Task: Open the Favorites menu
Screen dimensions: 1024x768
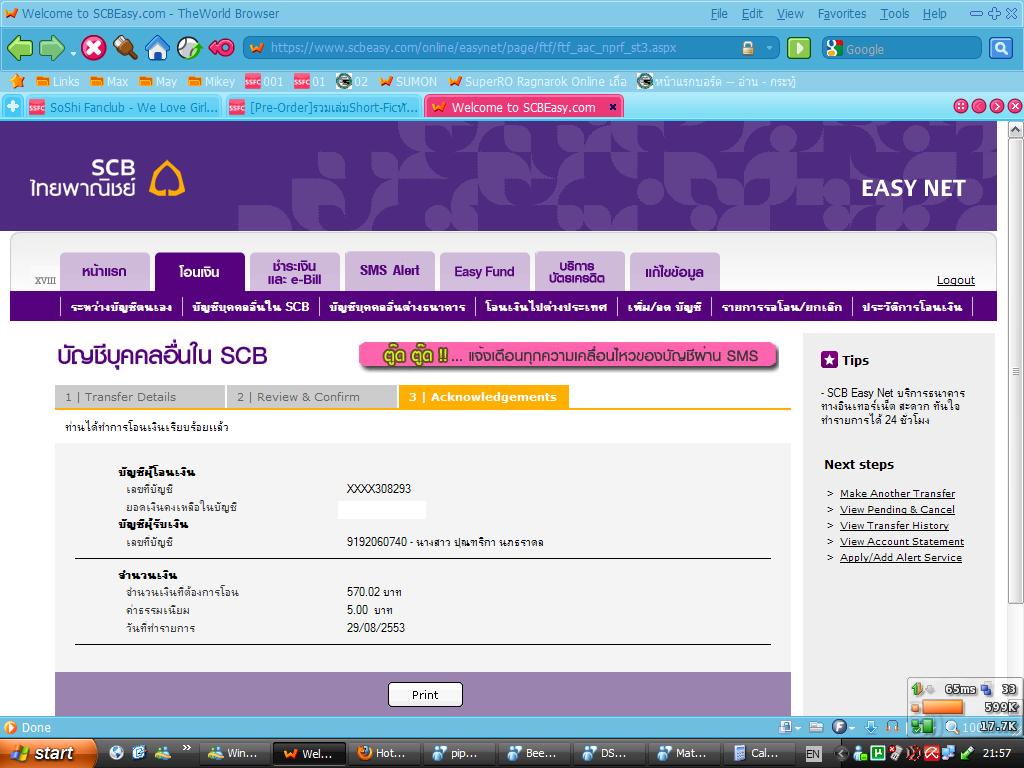Action: coord(842,14)
